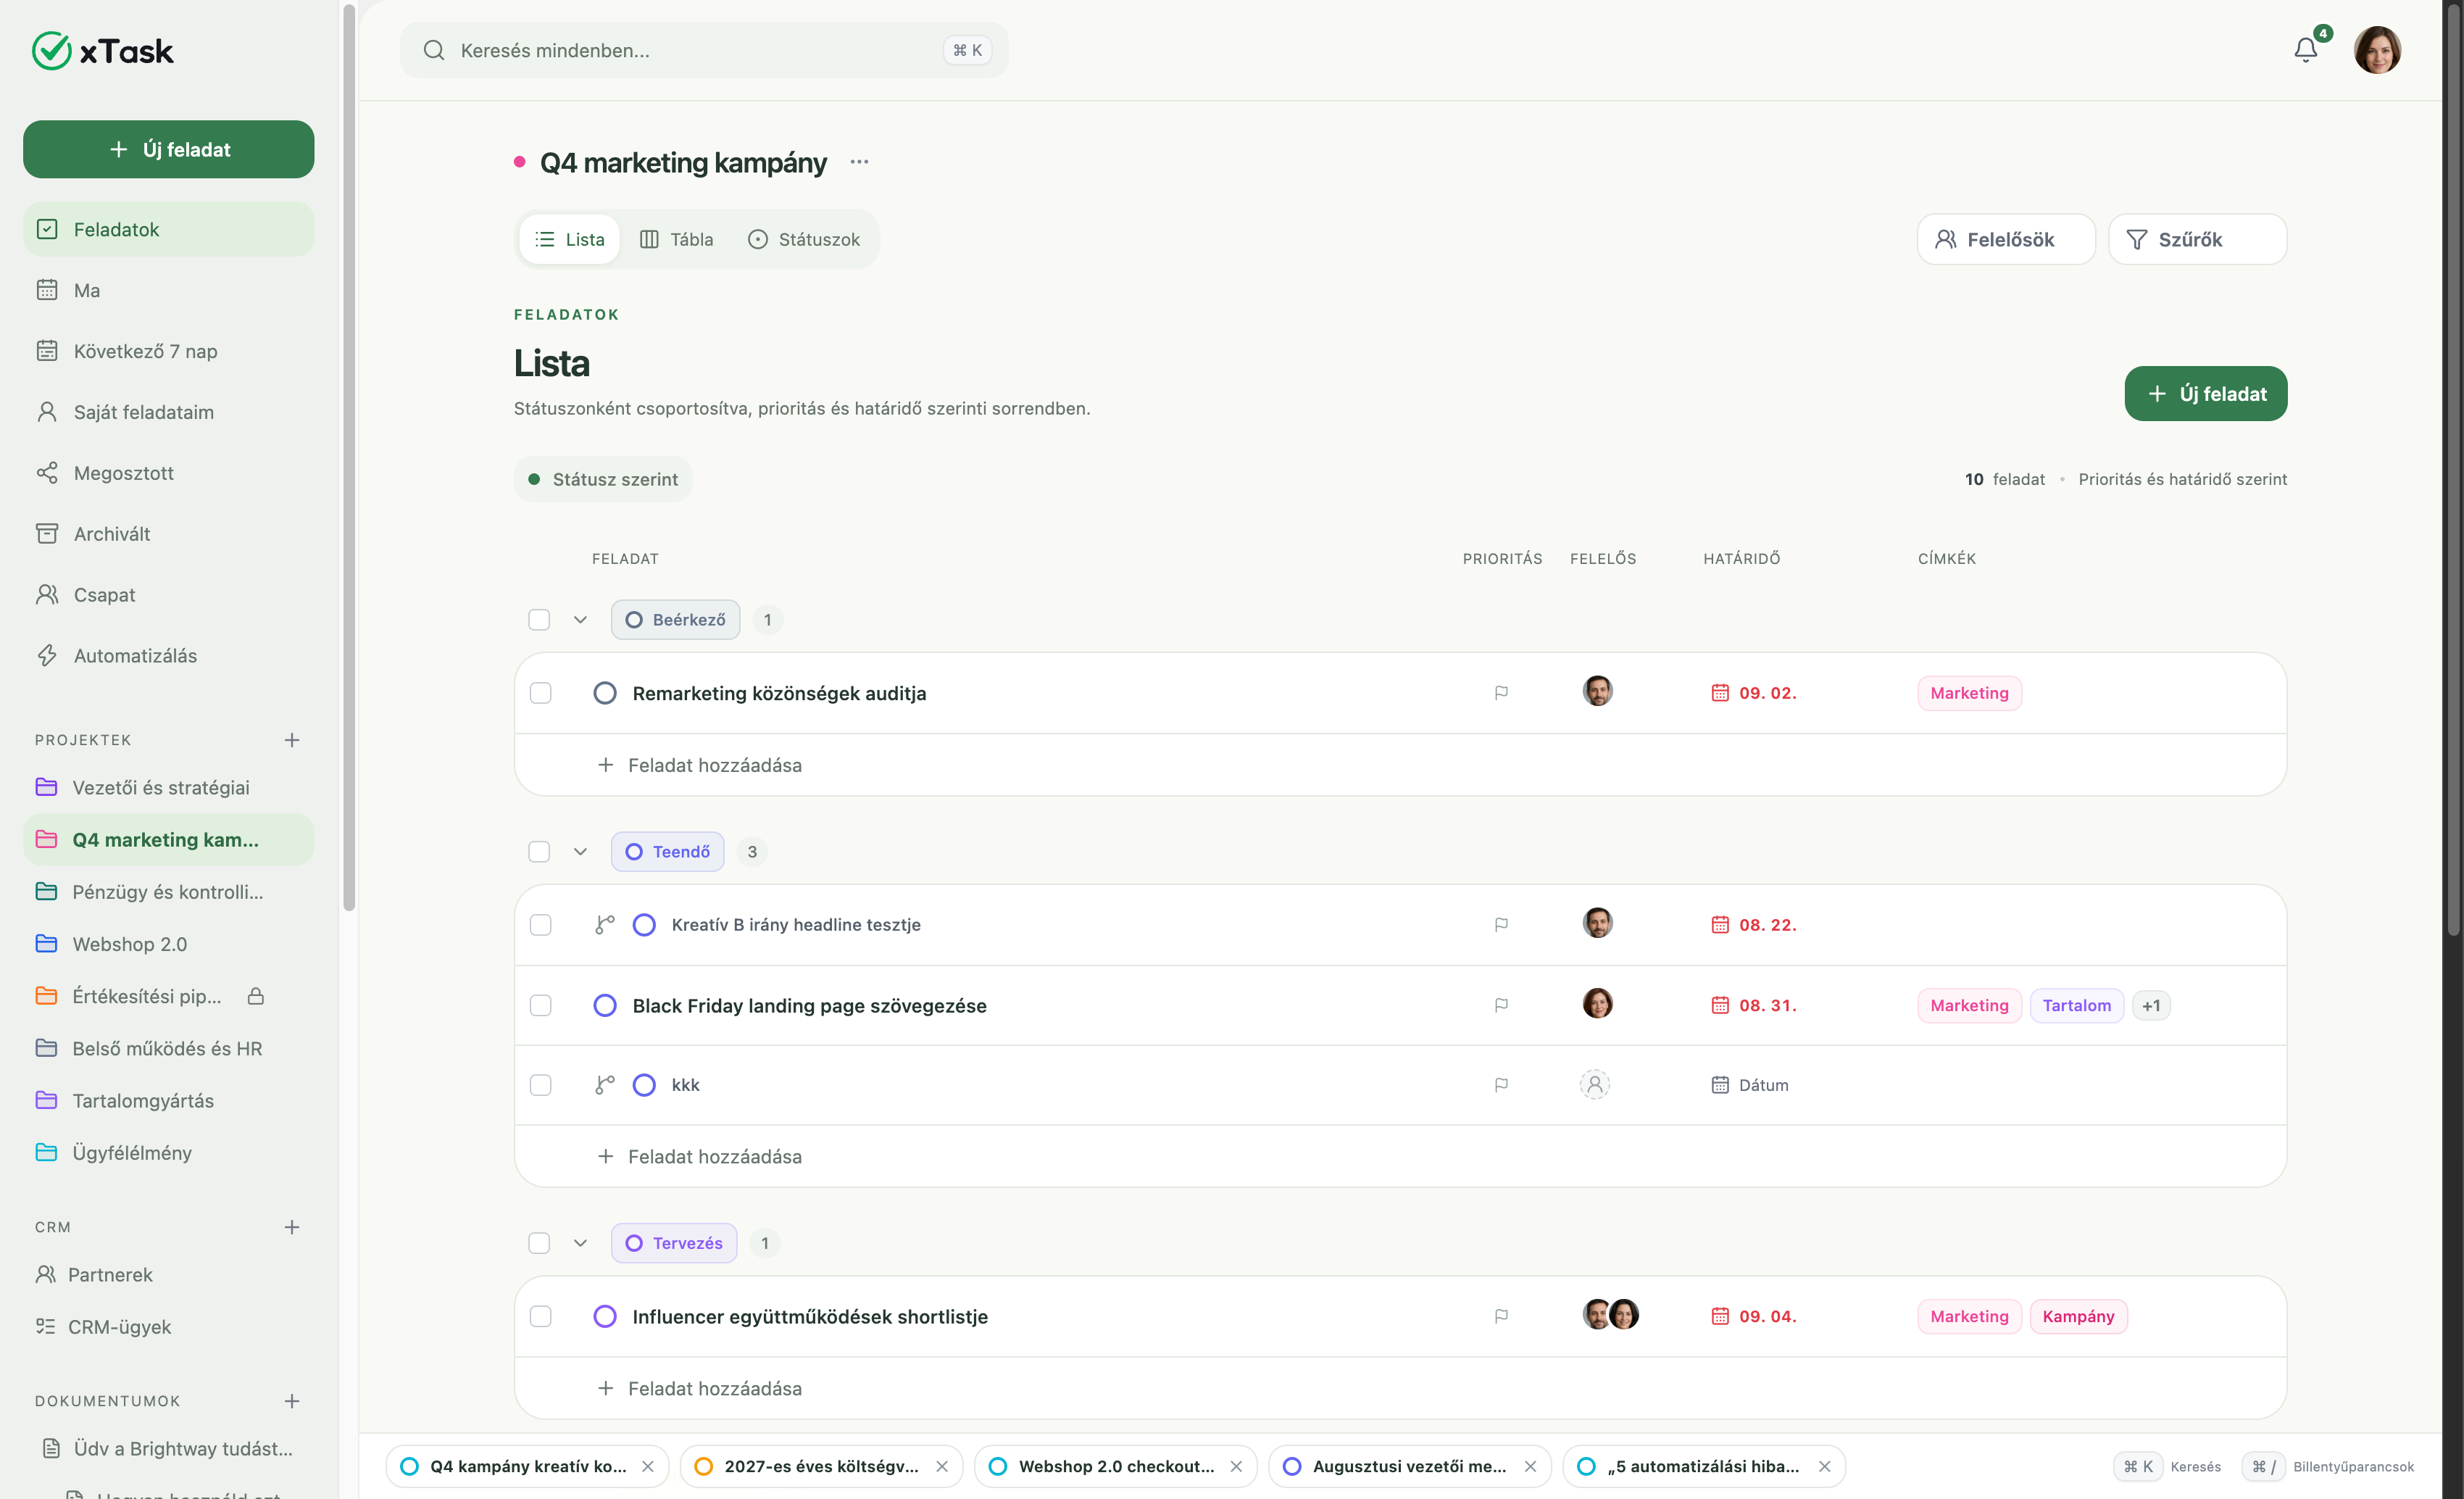2464x1499 pixels.
Task: Switch to the Tábla view tab
Action: [x=677, y=239]
